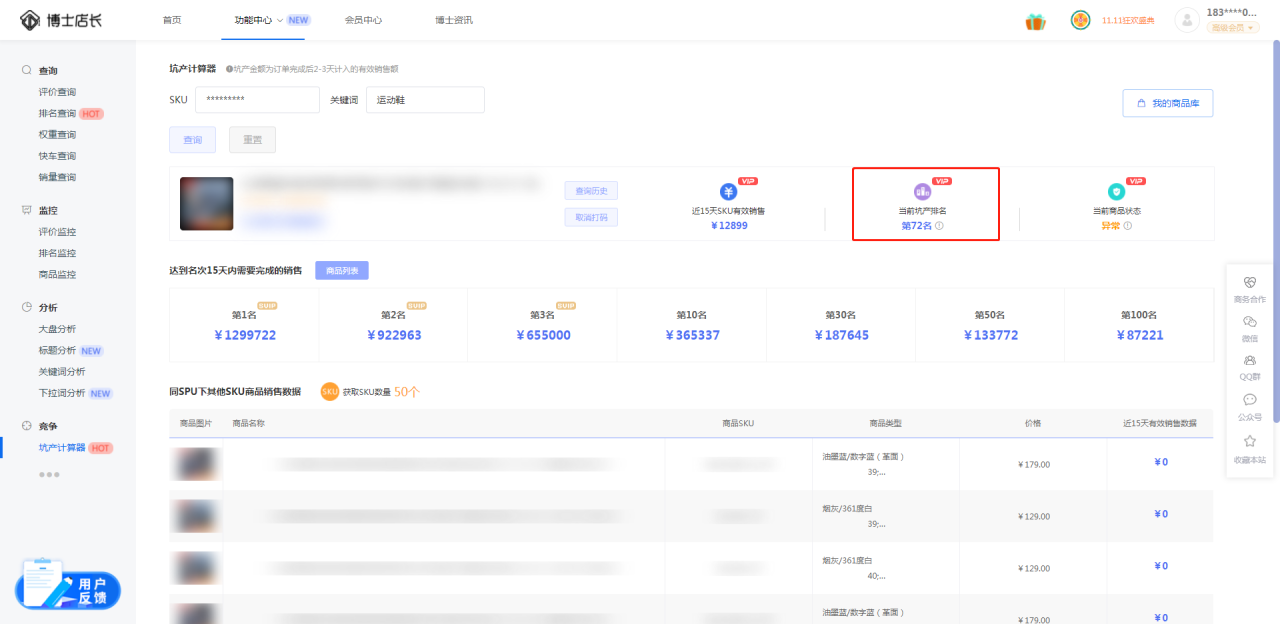Click the 商品列表 button

point(341,270)
